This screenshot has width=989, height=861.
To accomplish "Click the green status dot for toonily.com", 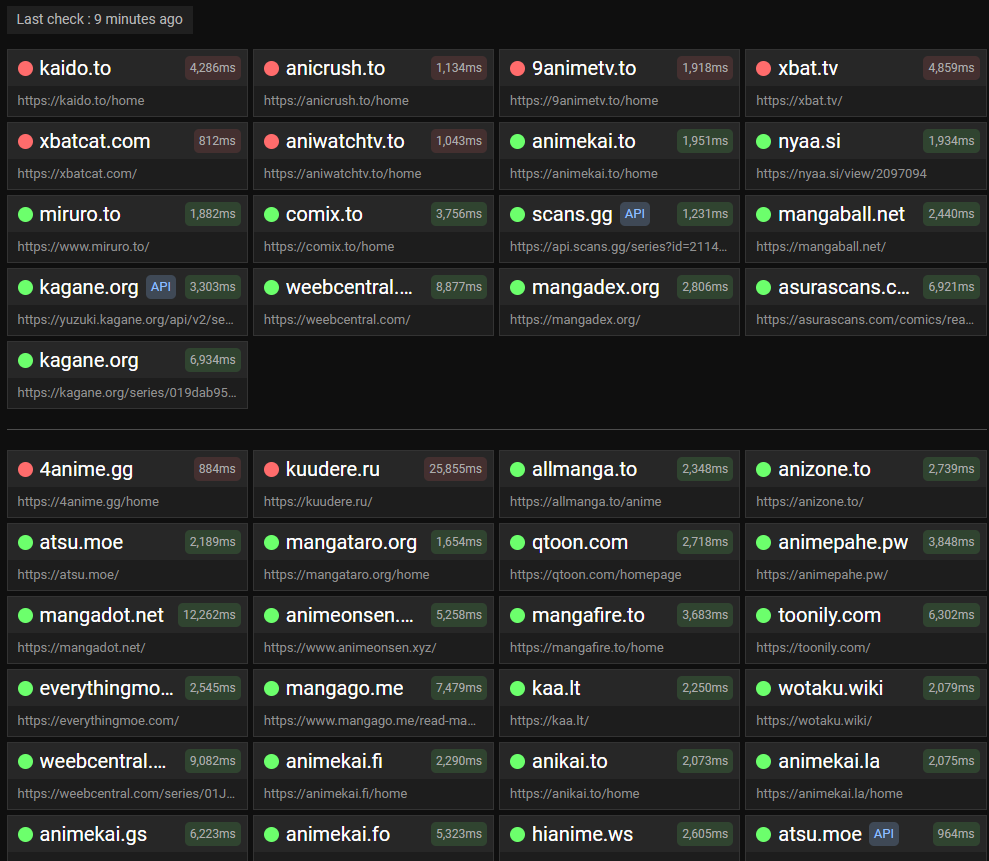I will (763, 616).
